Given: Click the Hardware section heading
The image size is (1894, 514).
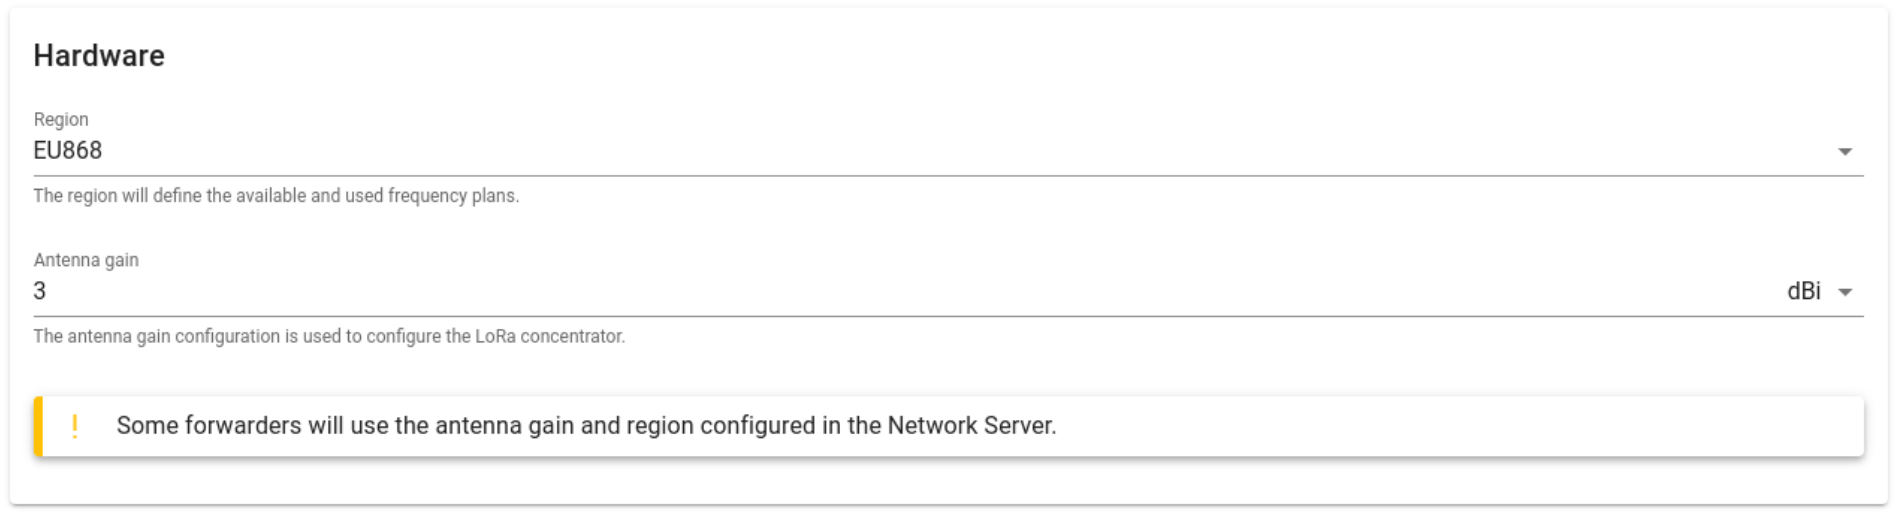Looking at the screenshot, I should 99,56.
